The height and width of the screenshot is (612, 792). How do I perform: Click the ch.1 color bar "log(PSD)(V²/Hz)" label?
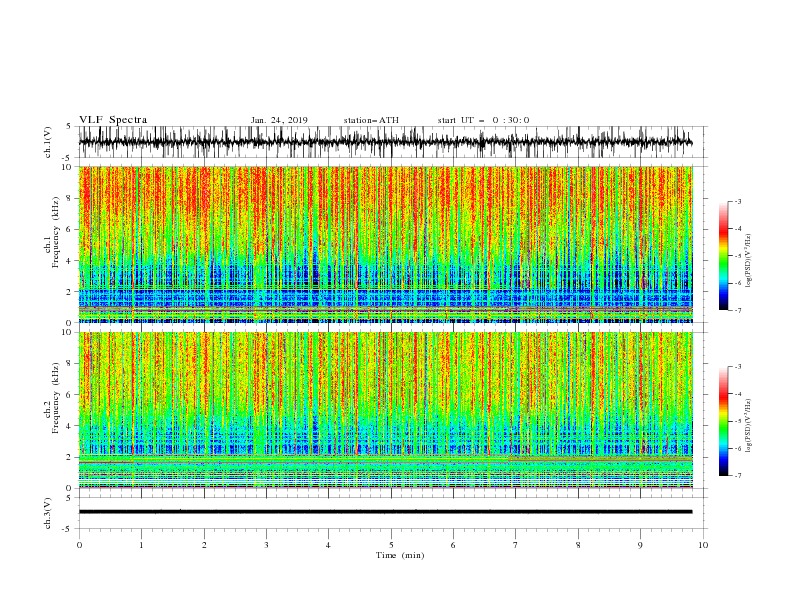749,261
